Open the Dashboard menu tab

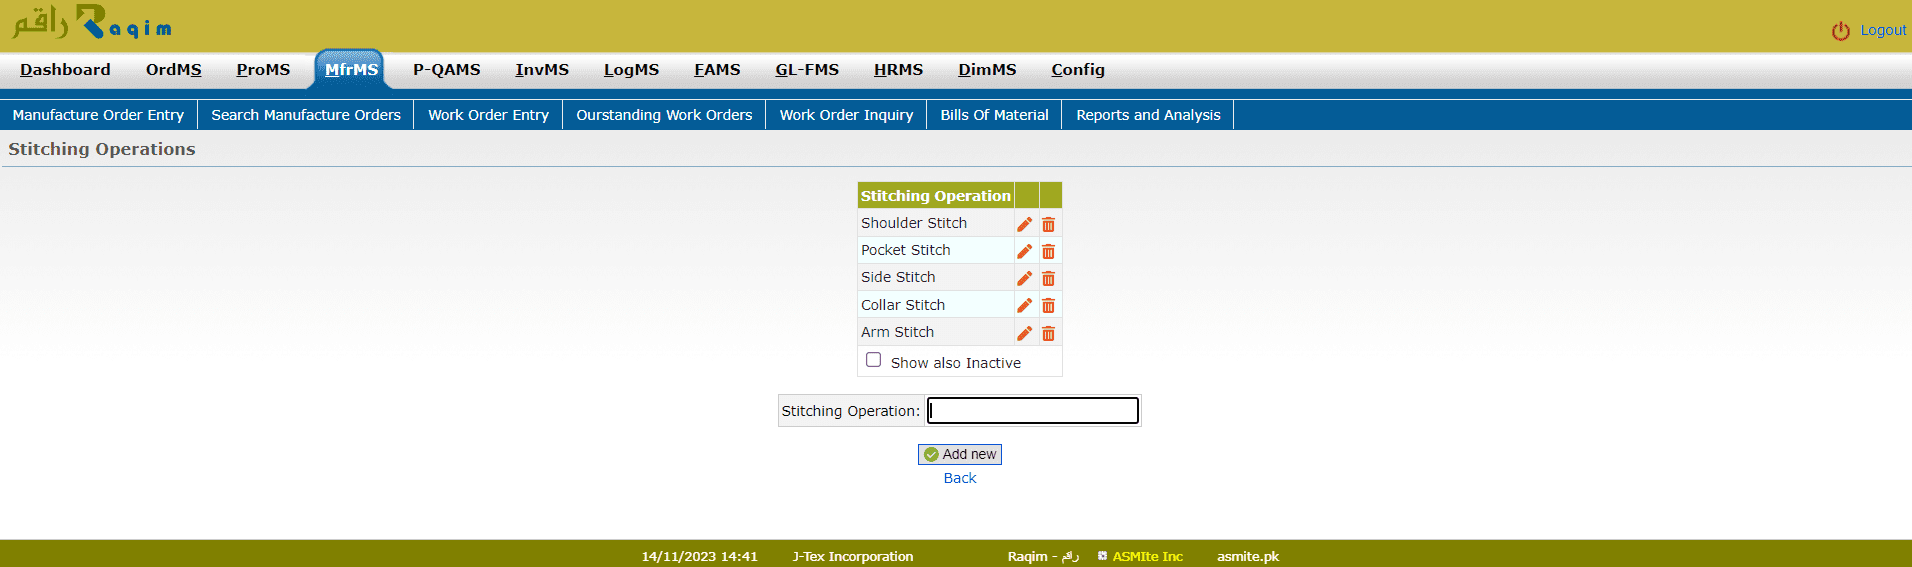(65, 70)
